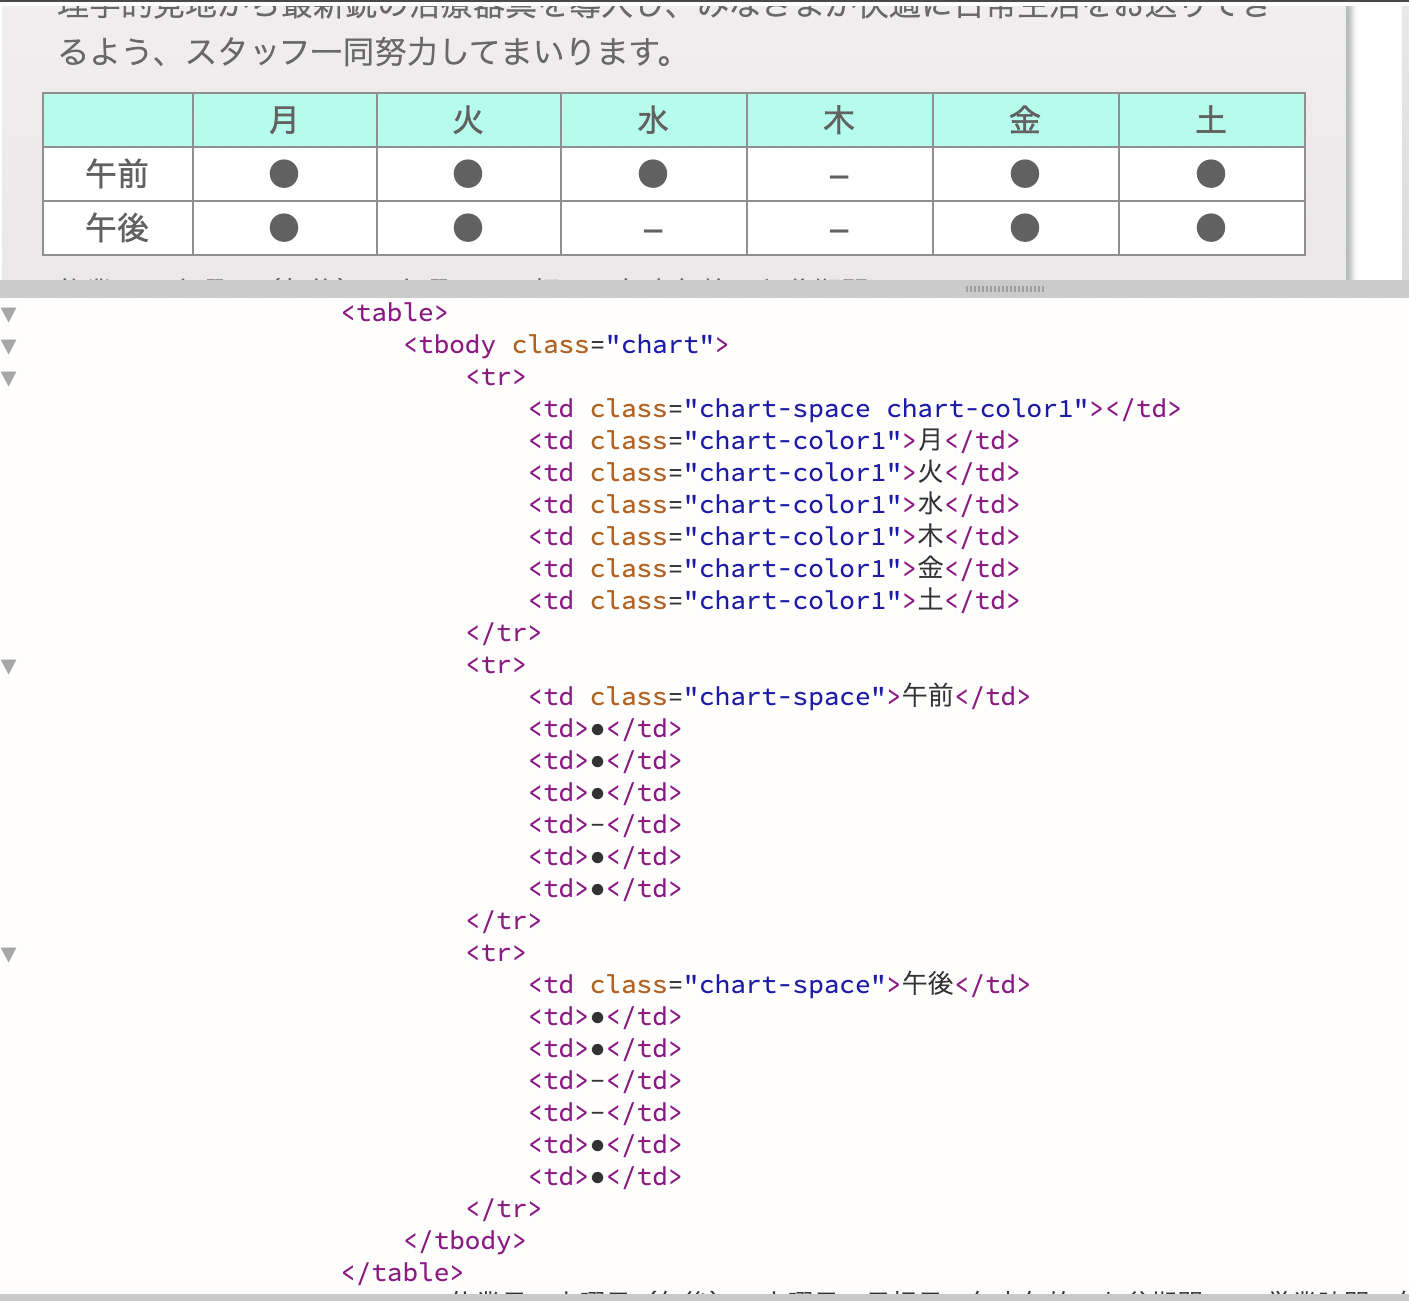Click the 午前 row label in the rendered table
1409x1301 pixels.
(x=117, y=174)
